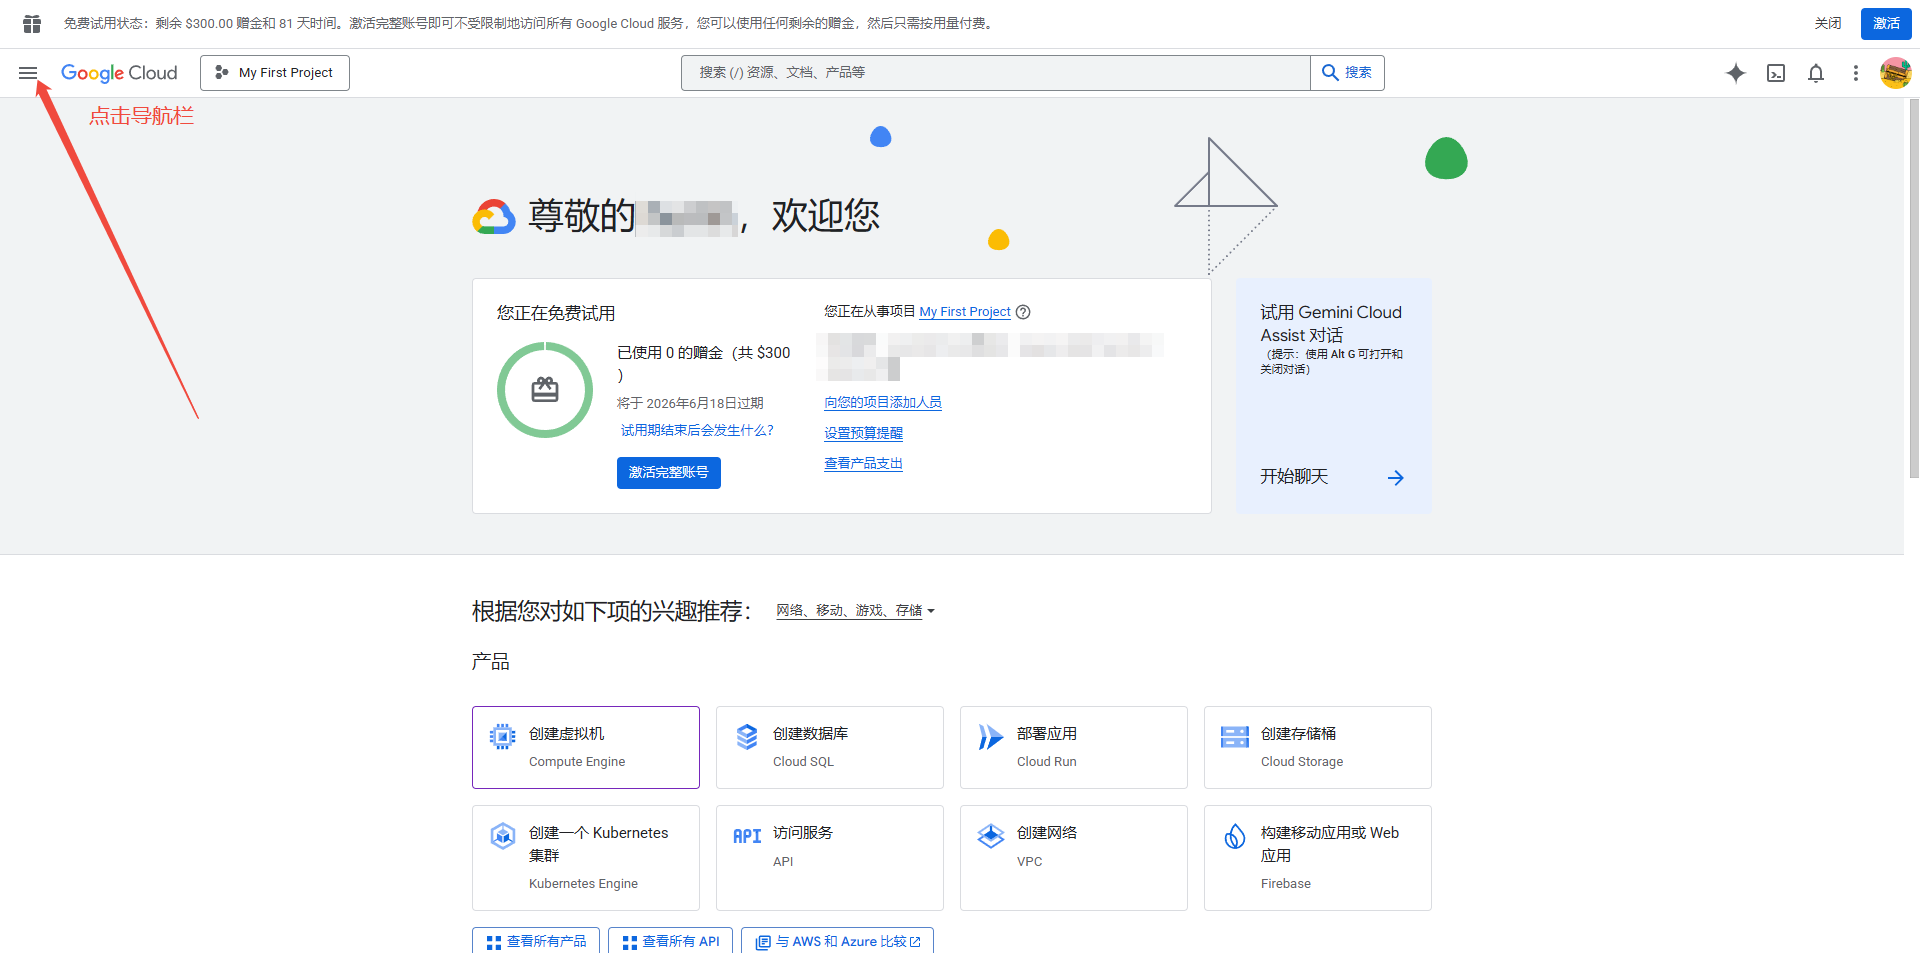Open 设置预算提醒 link
Viewport: 1920px width, 953px height.
pos(863,433)
